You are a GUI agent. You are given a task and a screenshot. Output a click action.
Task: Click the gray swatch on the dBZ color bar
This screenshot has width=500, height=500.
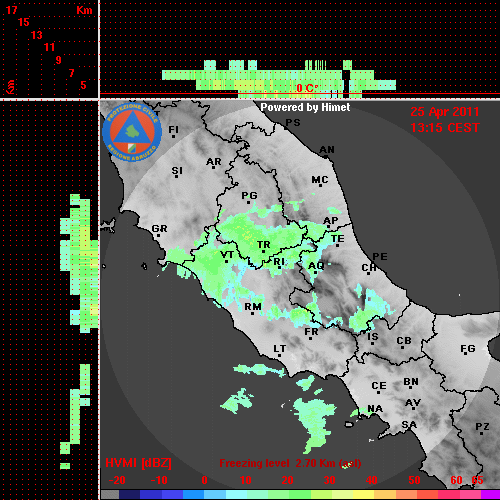(x=110, y=494)
